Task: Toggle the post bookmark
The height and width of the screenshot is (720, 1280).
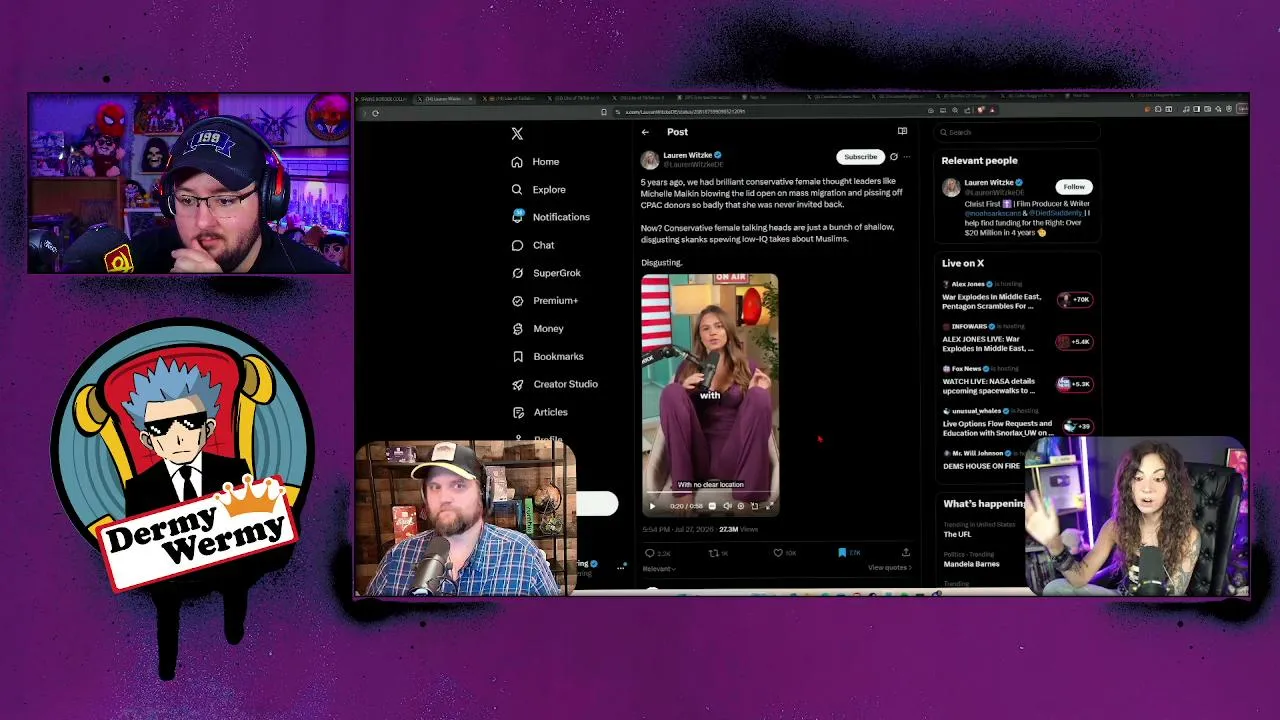Action: 848,553
